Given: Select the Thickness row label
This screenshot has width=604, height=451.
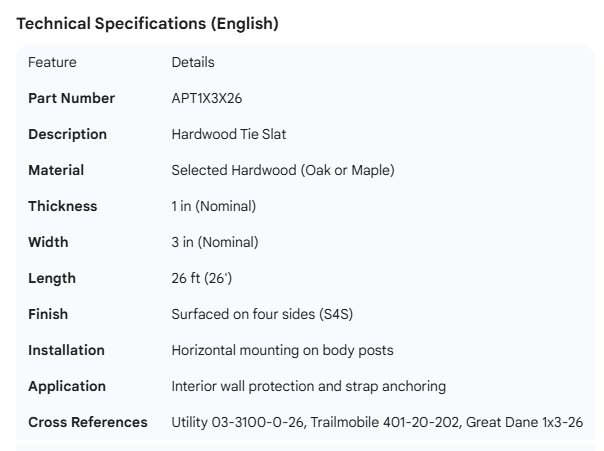Looking at the screenshot, I should (63, 206).
